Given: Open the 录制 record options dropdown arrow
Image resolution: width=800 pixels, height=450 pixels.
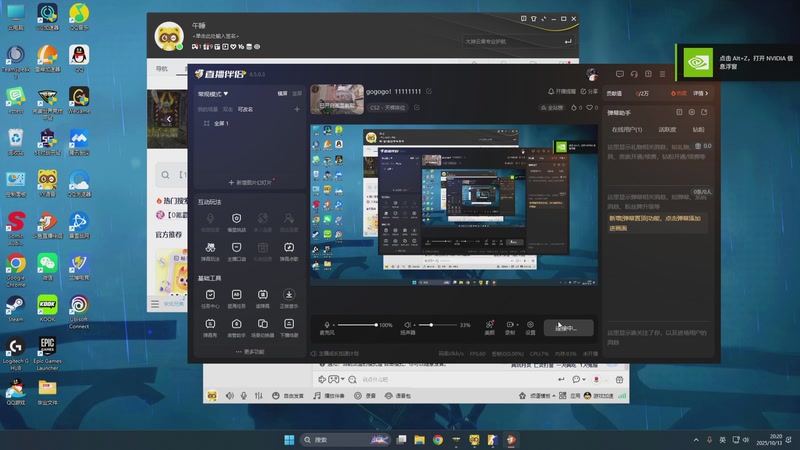Looking at the screenshot, I should pos(517,324).
